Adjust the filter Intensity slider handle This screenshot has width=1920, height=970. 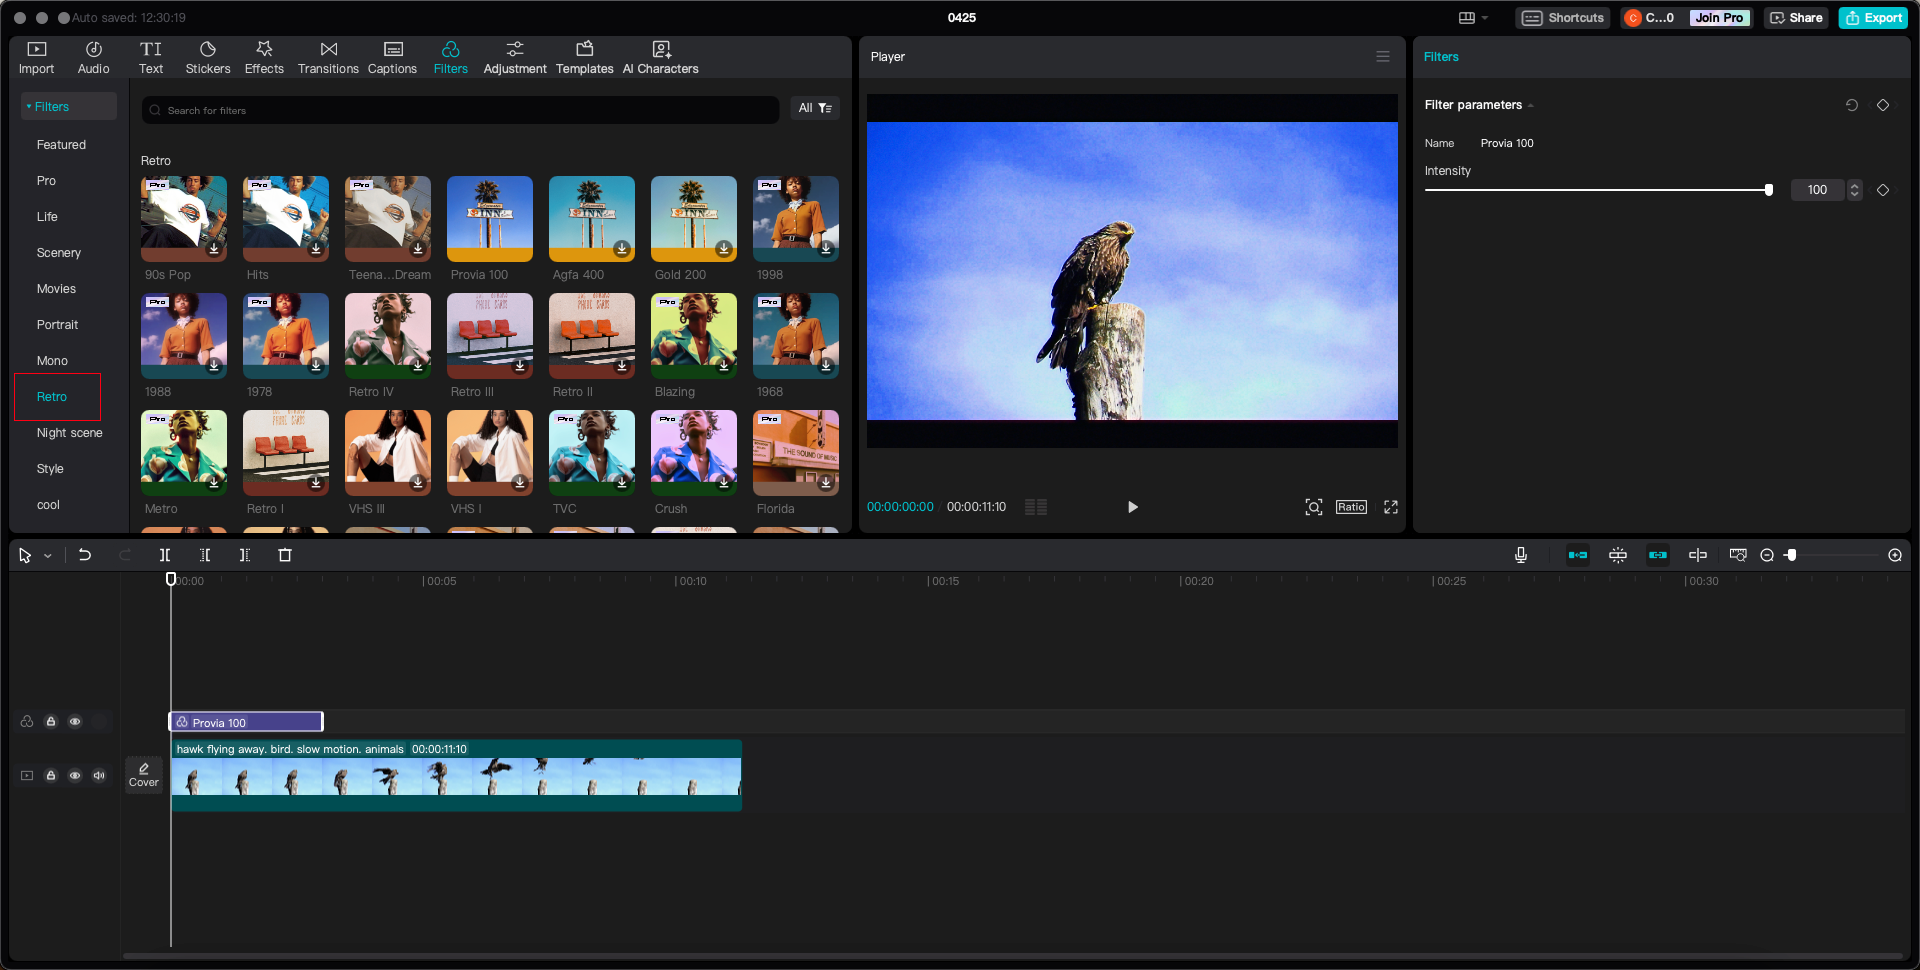[1768, 190]
